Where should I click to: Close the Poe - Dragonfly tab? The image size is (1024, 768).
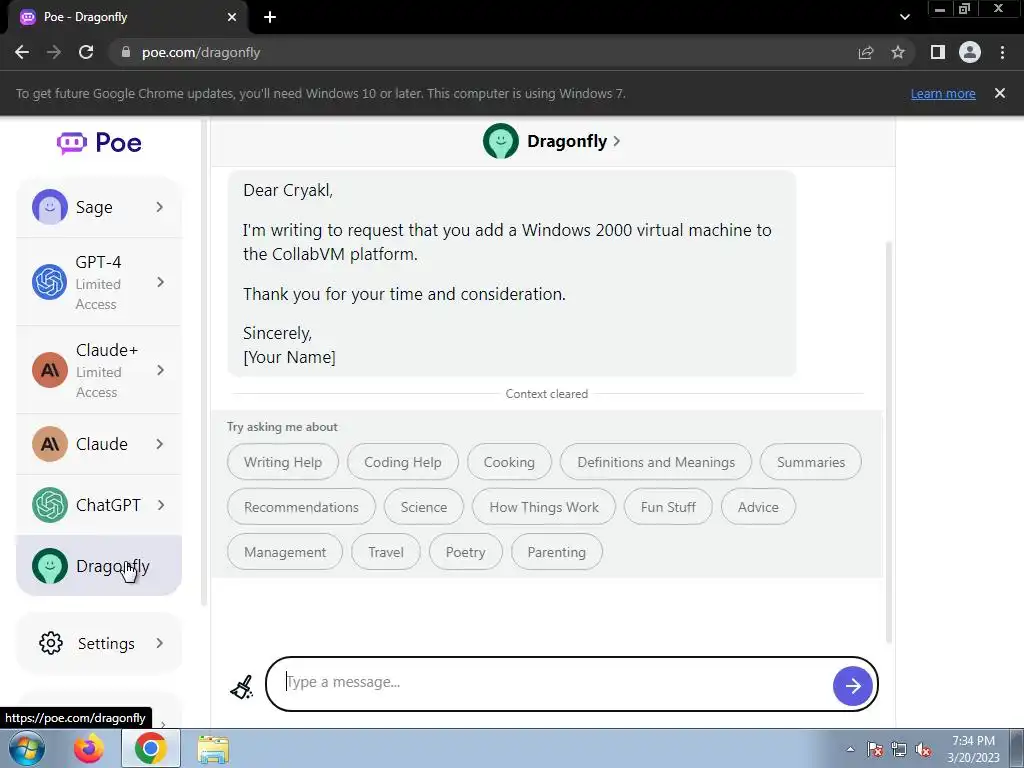pos(232,17)
